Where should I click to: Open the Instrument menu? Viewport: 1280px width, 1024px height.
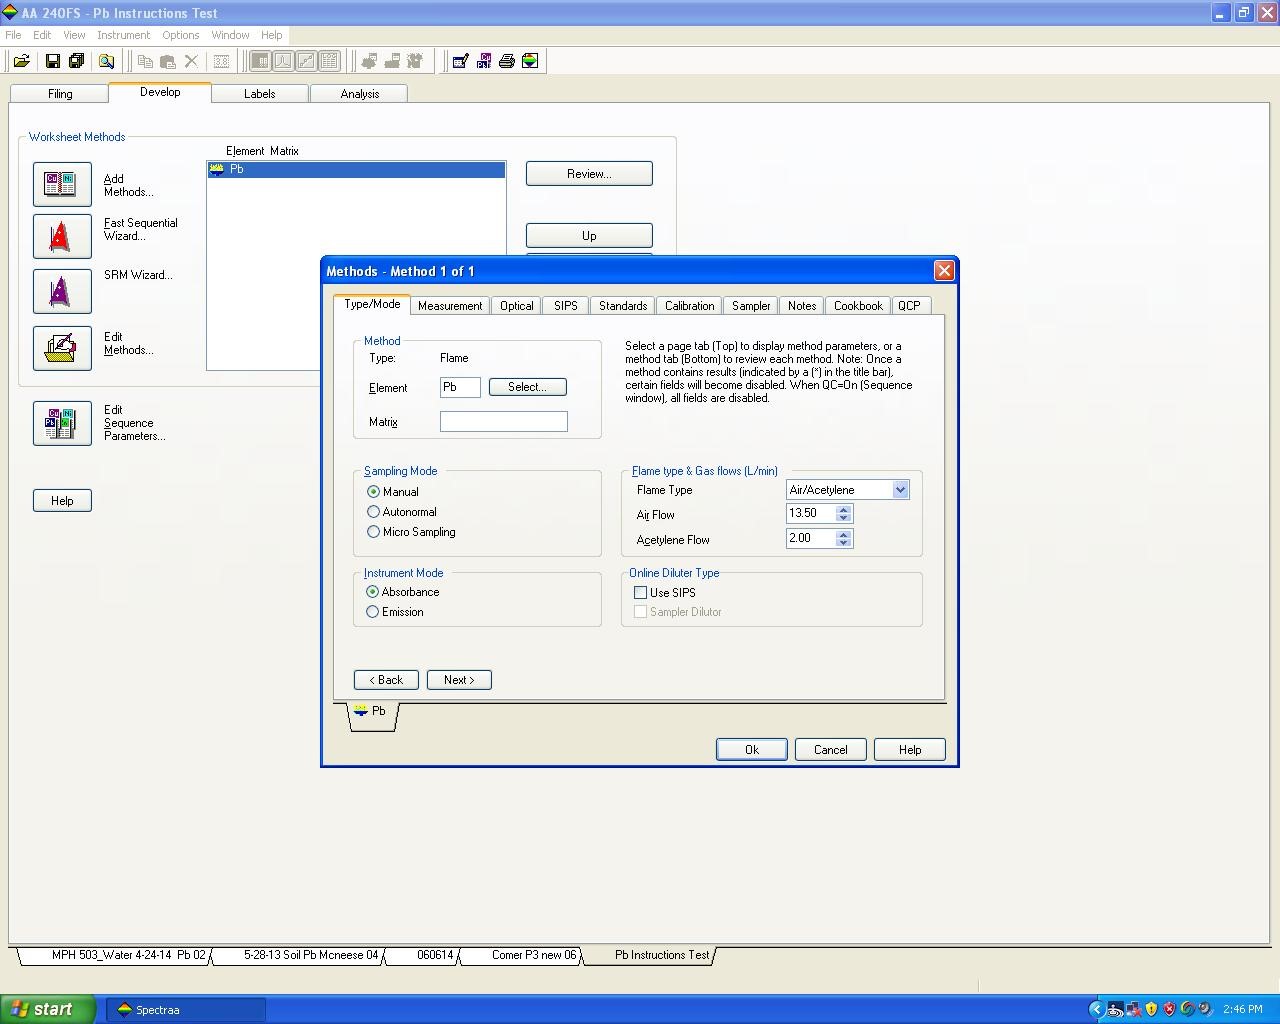click(123, 35)
